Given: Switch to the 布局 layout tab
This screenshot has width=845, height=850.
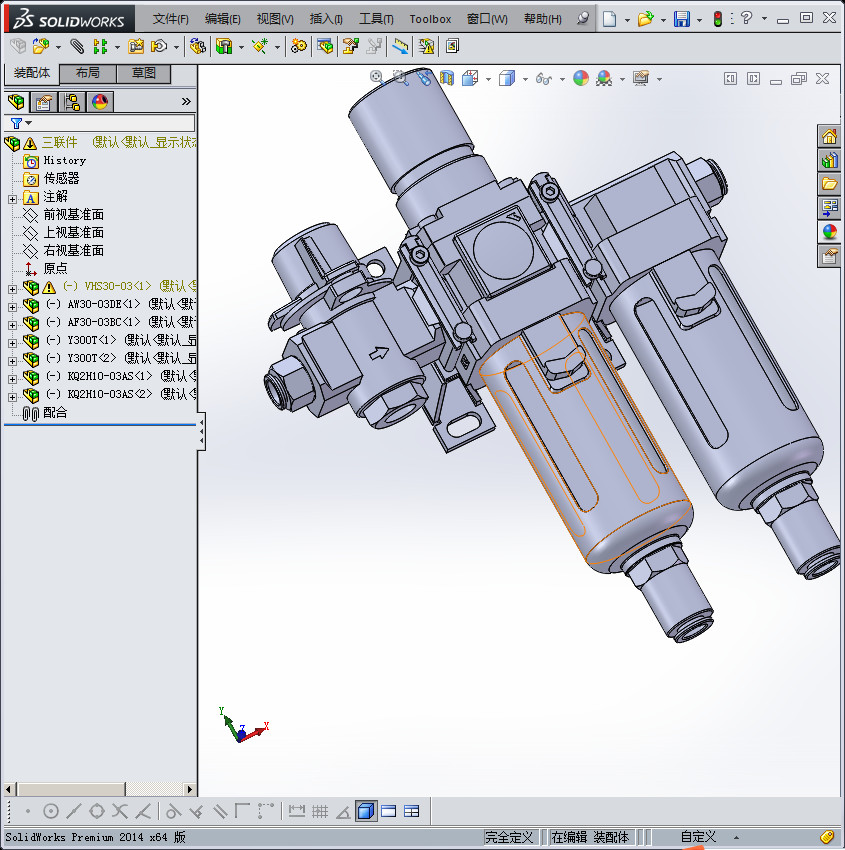Looking at the screenshot, I should point(87,73).
